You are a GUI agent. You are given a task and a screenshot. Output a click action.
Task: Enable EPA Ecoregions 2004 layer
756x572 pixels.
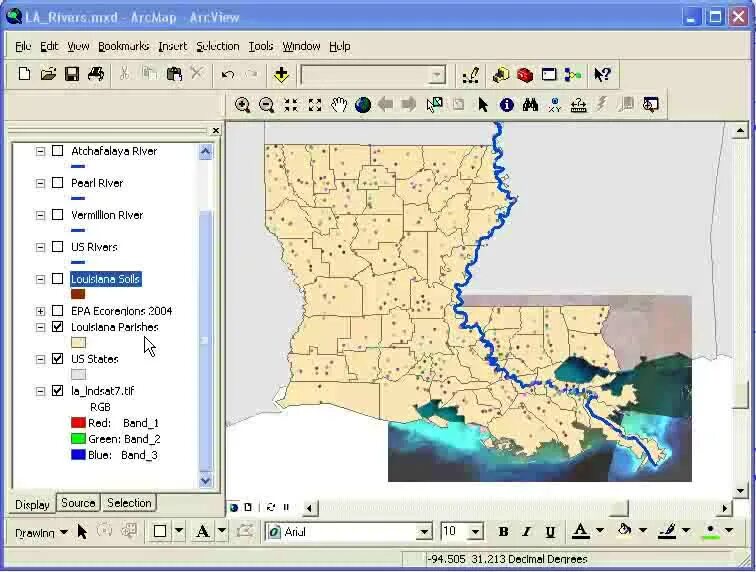click(57, 311)
